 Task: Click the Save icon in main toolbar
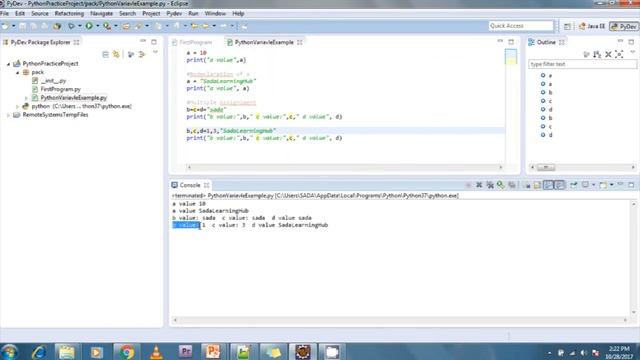[x=23, y=26]
